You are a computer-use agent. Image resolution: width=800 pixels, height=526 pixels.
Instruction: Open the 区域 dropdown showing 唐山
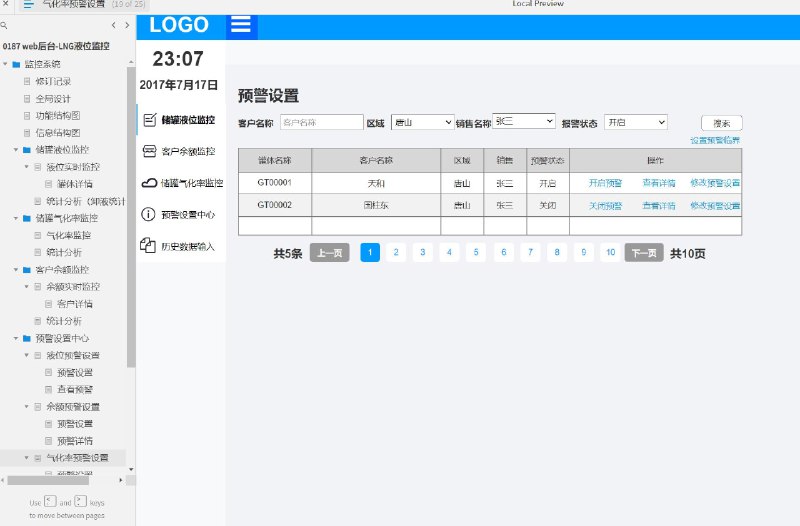[x=422, y=122]
